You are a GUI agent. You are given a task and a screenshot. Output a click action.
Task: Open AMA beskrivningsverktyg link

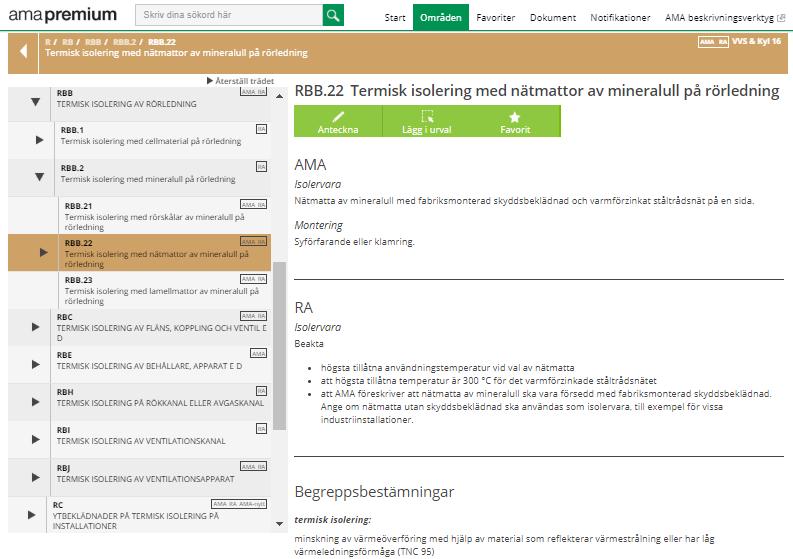[x=719, y=18]
